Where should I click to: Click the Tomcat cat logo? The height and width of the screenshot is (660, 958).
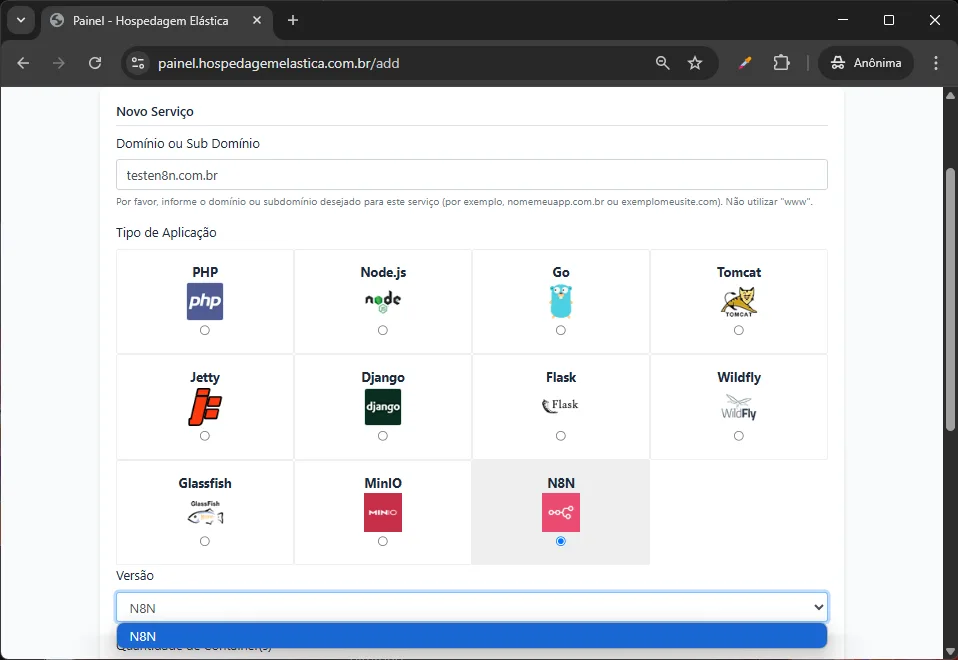coord(739,301)
